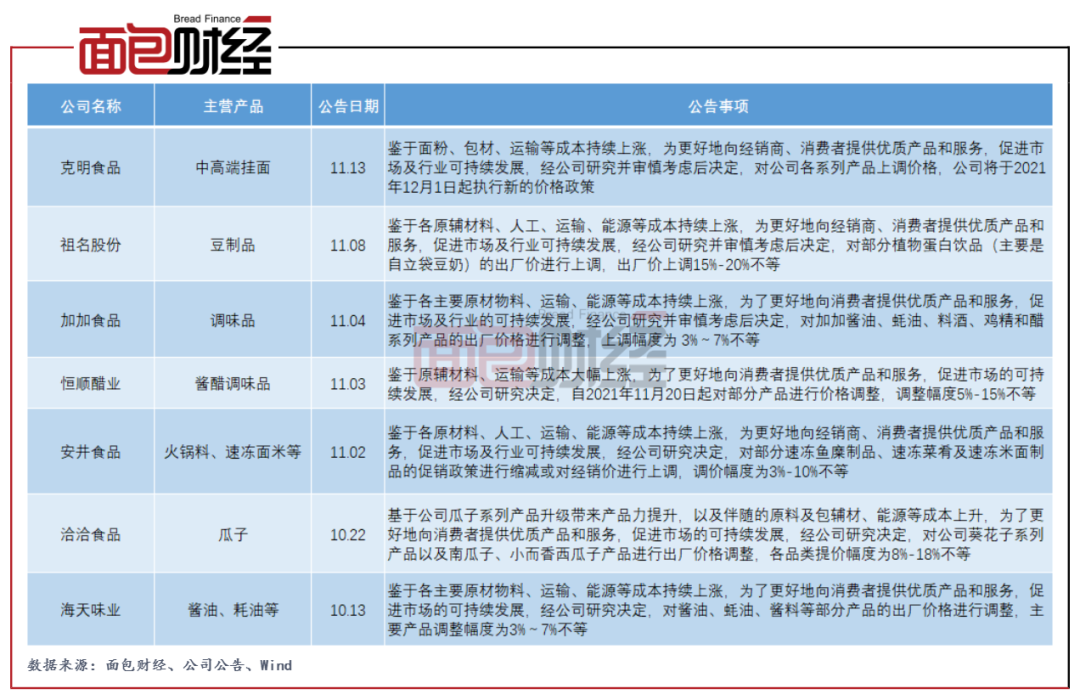Viewport: 1080px width, 700px height.
Task: Click 海天味业's announcement about 酱油、蚝油、酱料
Action: (716, 610)
